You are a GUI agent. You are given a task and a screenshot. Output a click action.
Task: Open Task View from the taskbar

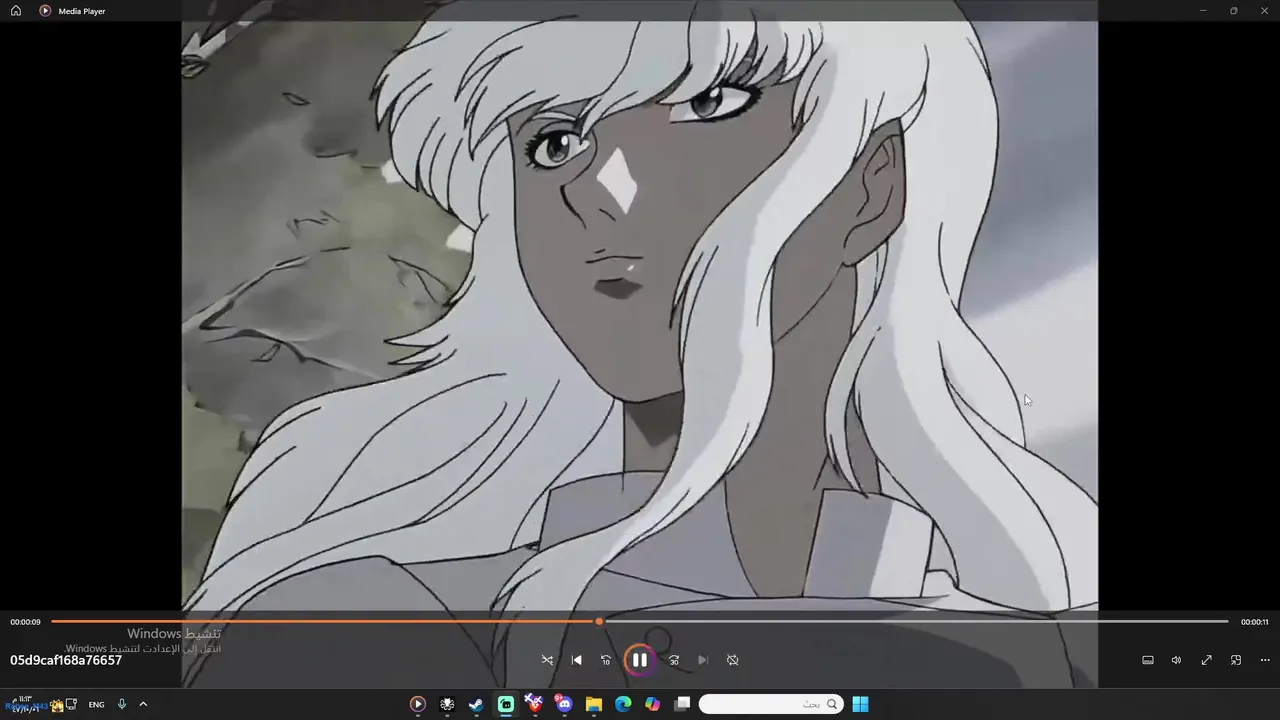coord(682,704)
